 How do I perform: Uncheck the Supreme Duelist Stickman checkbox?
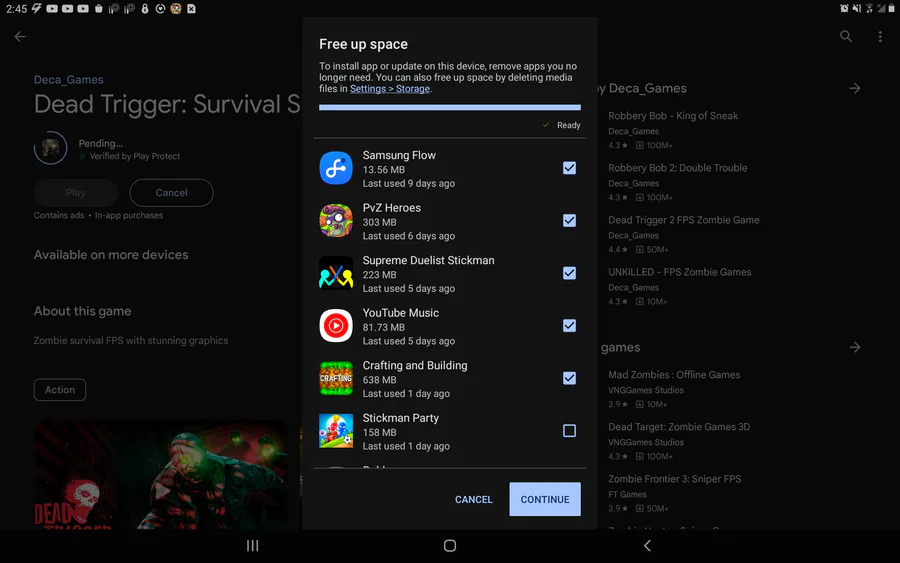(x=569, y=273)
